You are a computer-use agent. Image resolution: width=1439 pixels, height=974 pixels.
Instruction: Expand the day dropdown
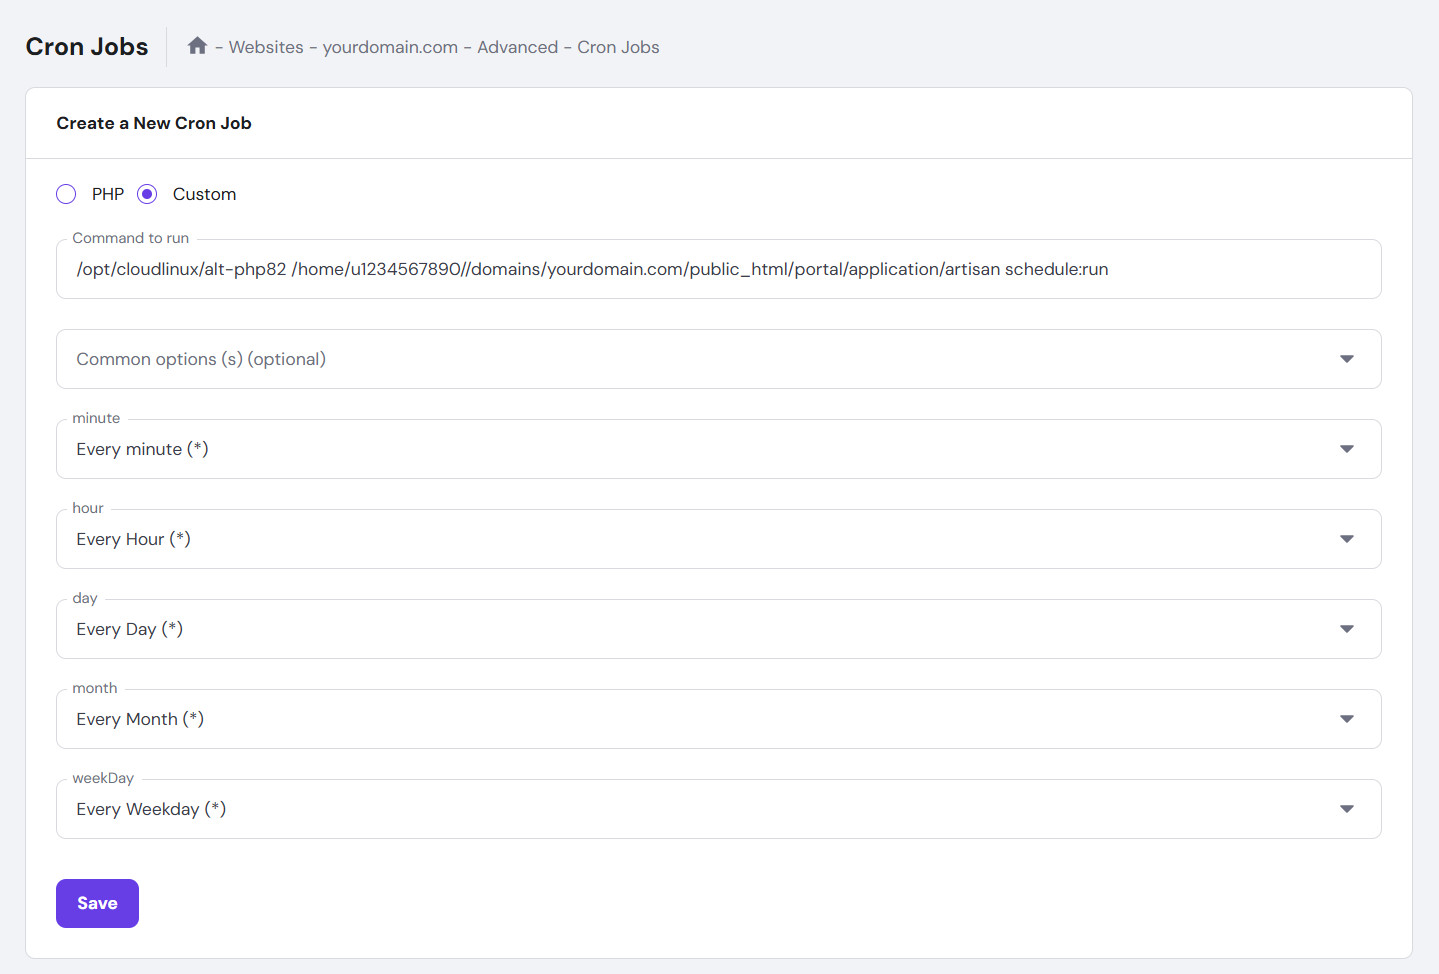700,629
